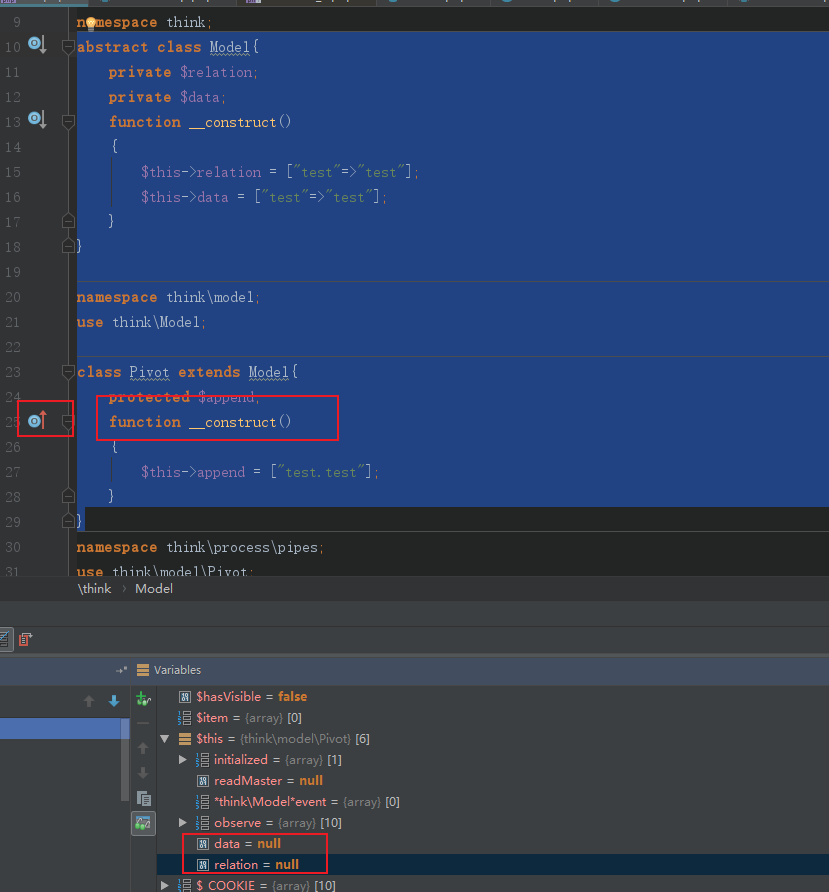Move watch down in the variables side toolbar
The image size is (829, 892).
143,773
